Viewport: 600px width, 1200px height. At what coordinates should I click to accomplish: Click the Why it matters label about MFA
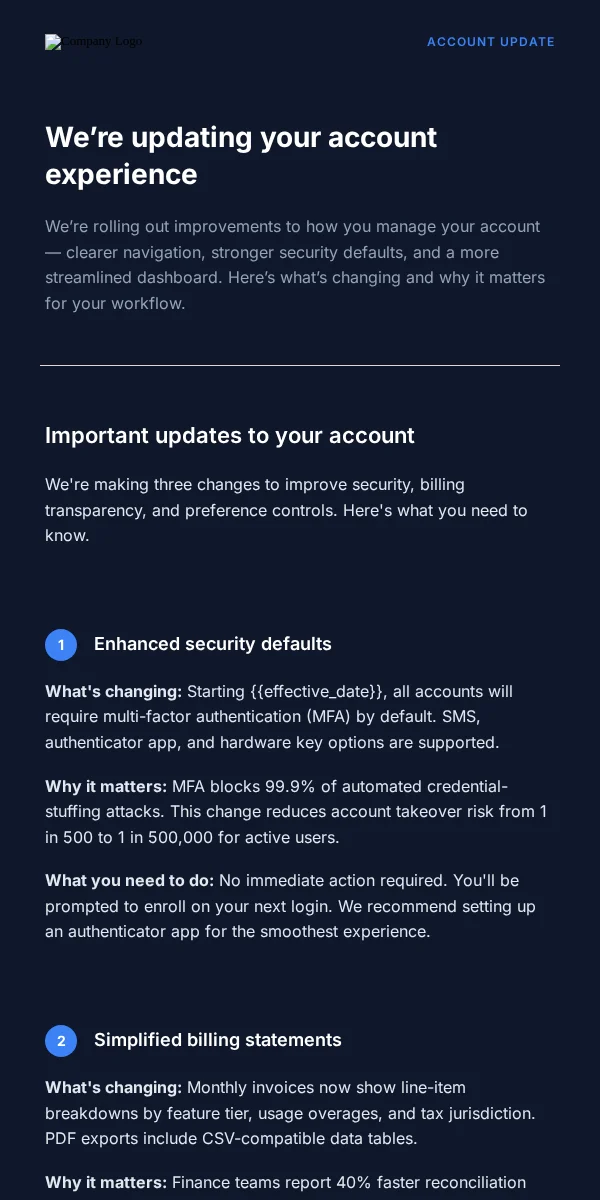pos(106,786)
